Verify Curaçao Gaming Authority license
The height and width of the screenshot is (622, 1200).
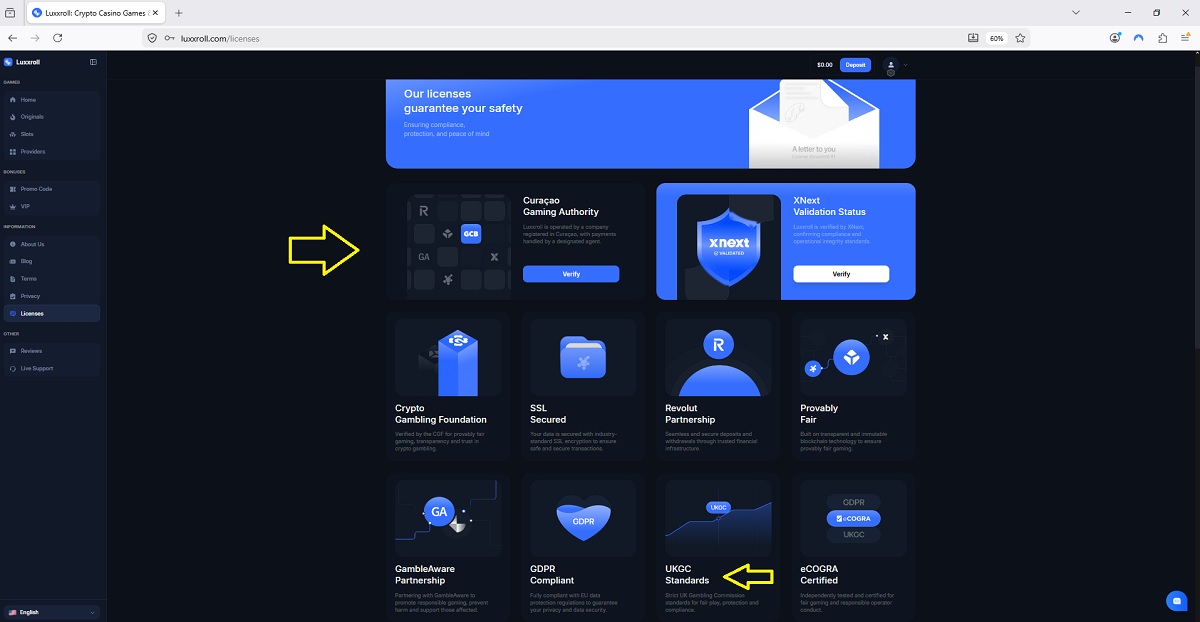click(x=571, y=274)
